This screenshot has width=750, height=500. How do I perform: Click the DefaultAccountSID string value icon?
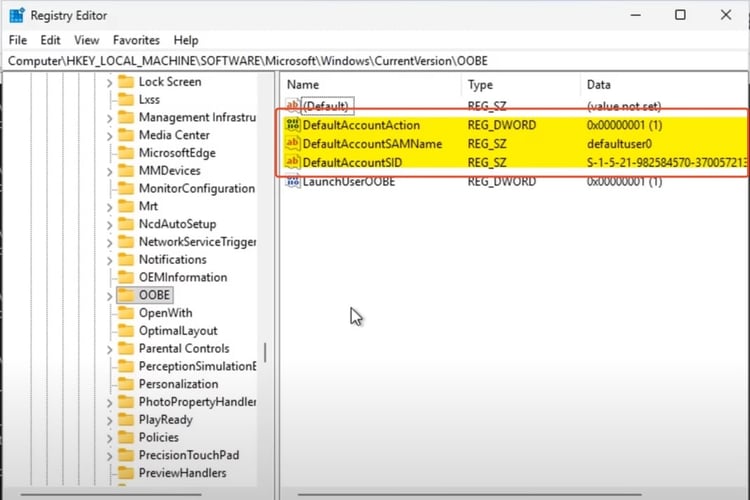coord(293,162)
